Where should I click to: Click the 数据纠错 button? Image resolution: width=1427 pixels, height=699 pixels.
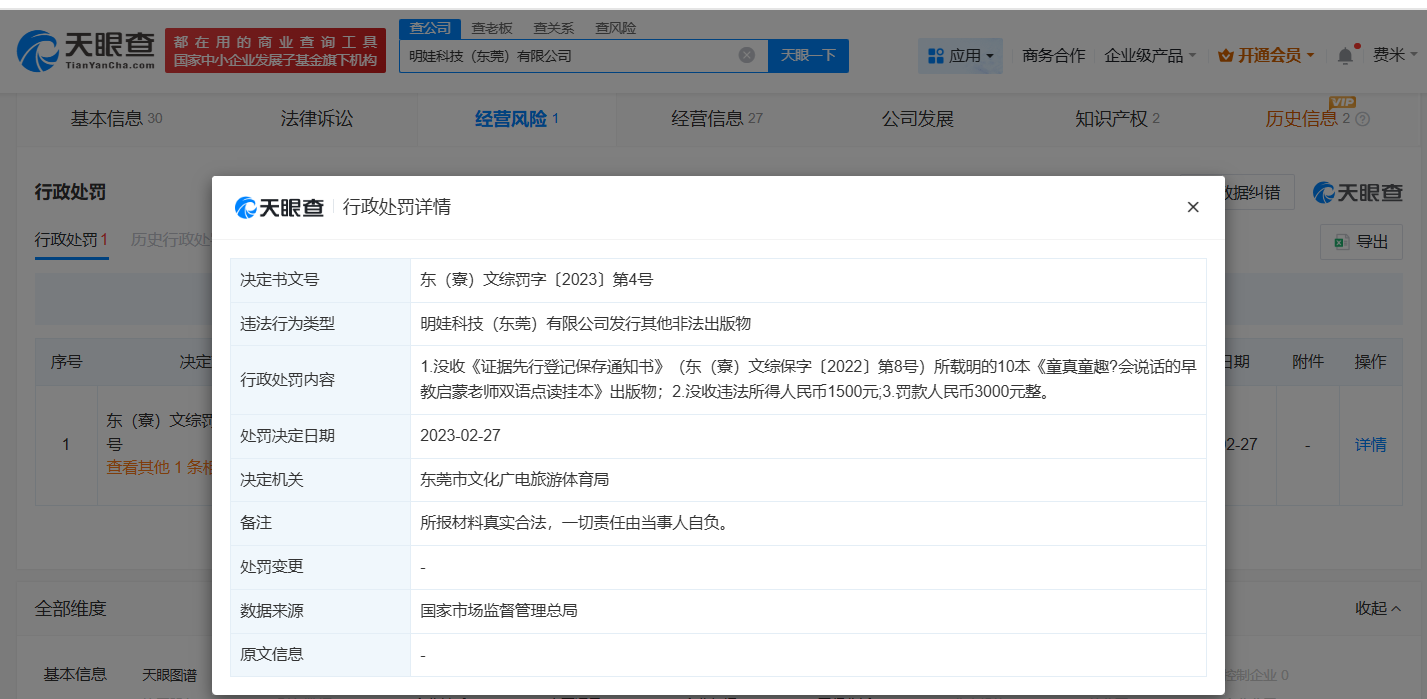coord(1255,191)
